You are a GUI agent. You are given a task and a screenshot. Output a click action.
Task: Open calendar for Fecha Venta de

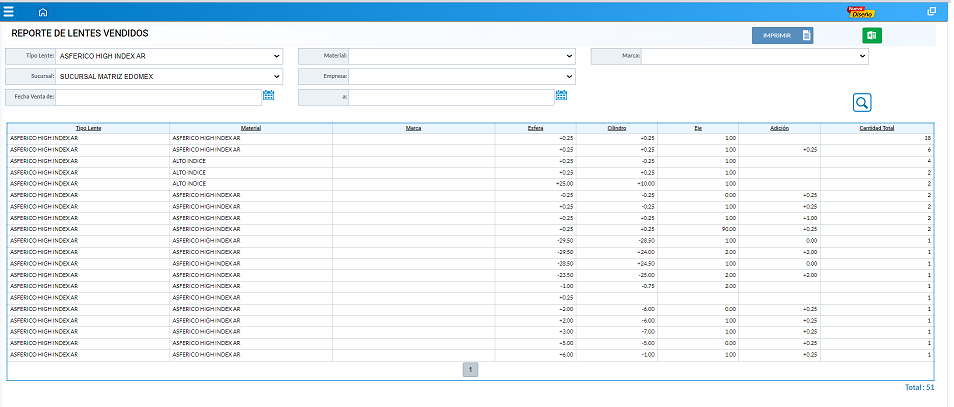click(x=269, y=95)
